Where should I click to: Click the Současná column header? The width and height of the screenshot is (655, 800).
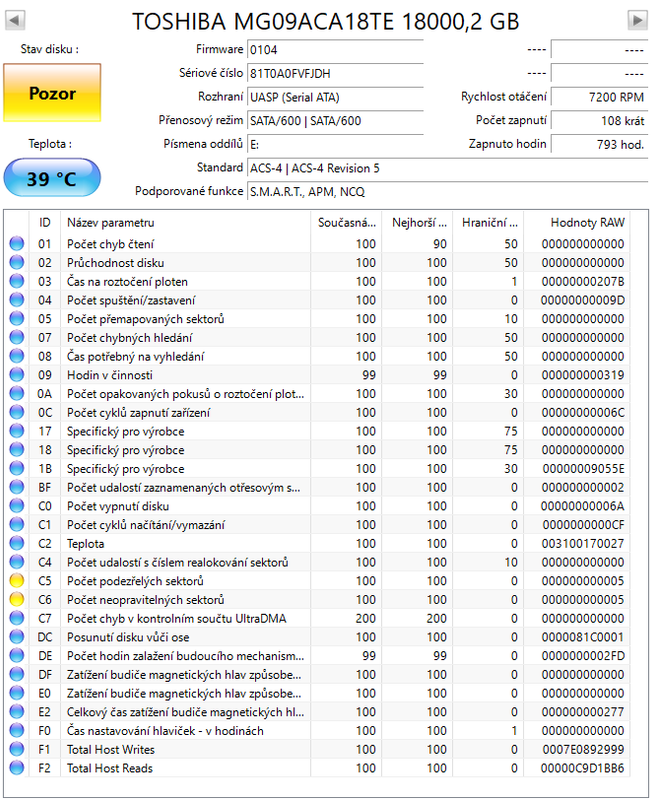pos(346,222)
